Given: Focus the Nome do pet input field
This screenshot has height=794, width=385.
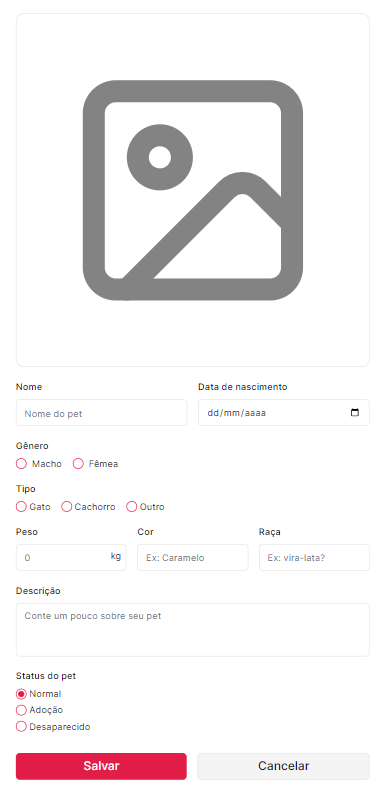Looking at the screenshot, I should click(x=102, y=413).
